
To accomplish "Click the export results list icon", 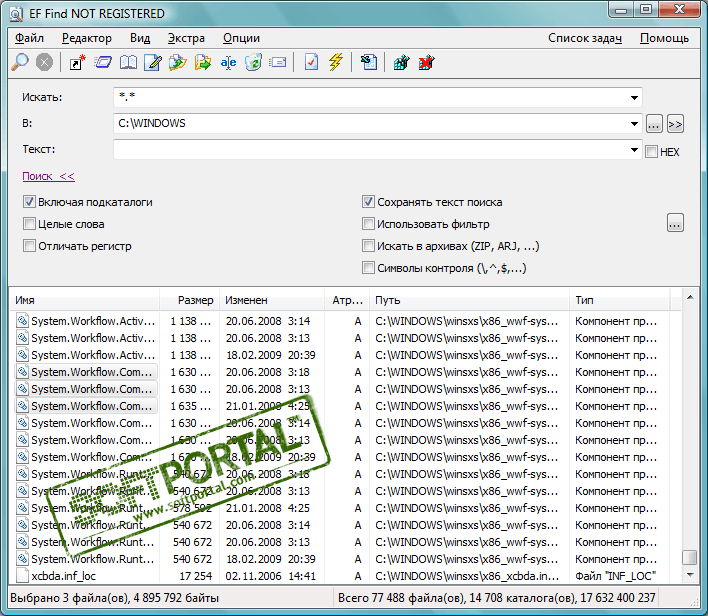I will click(369, 62).
